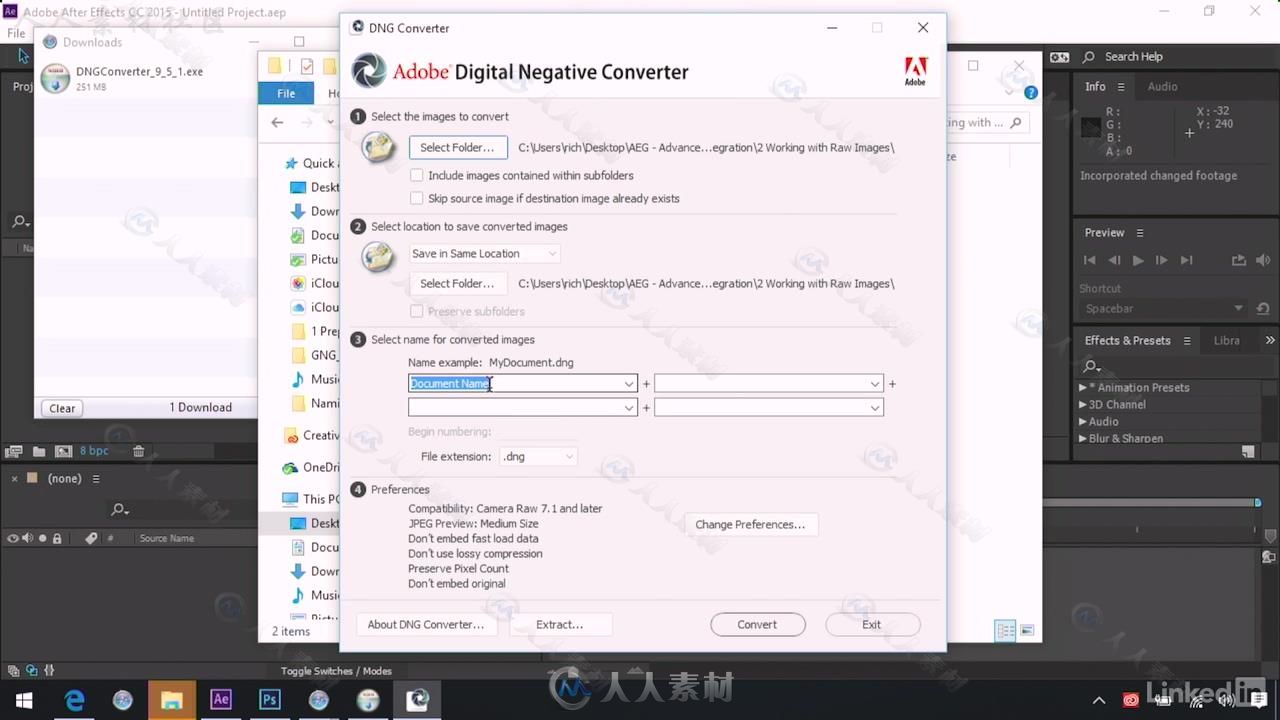
Task: Click the Convert button
Action: pyautogui.click(x=757, y=624)
